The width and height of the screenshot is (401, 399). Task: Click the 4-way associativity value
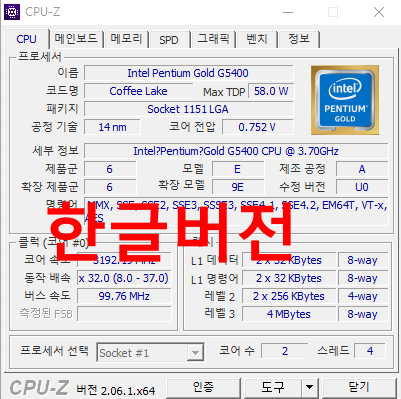(363, 296)
